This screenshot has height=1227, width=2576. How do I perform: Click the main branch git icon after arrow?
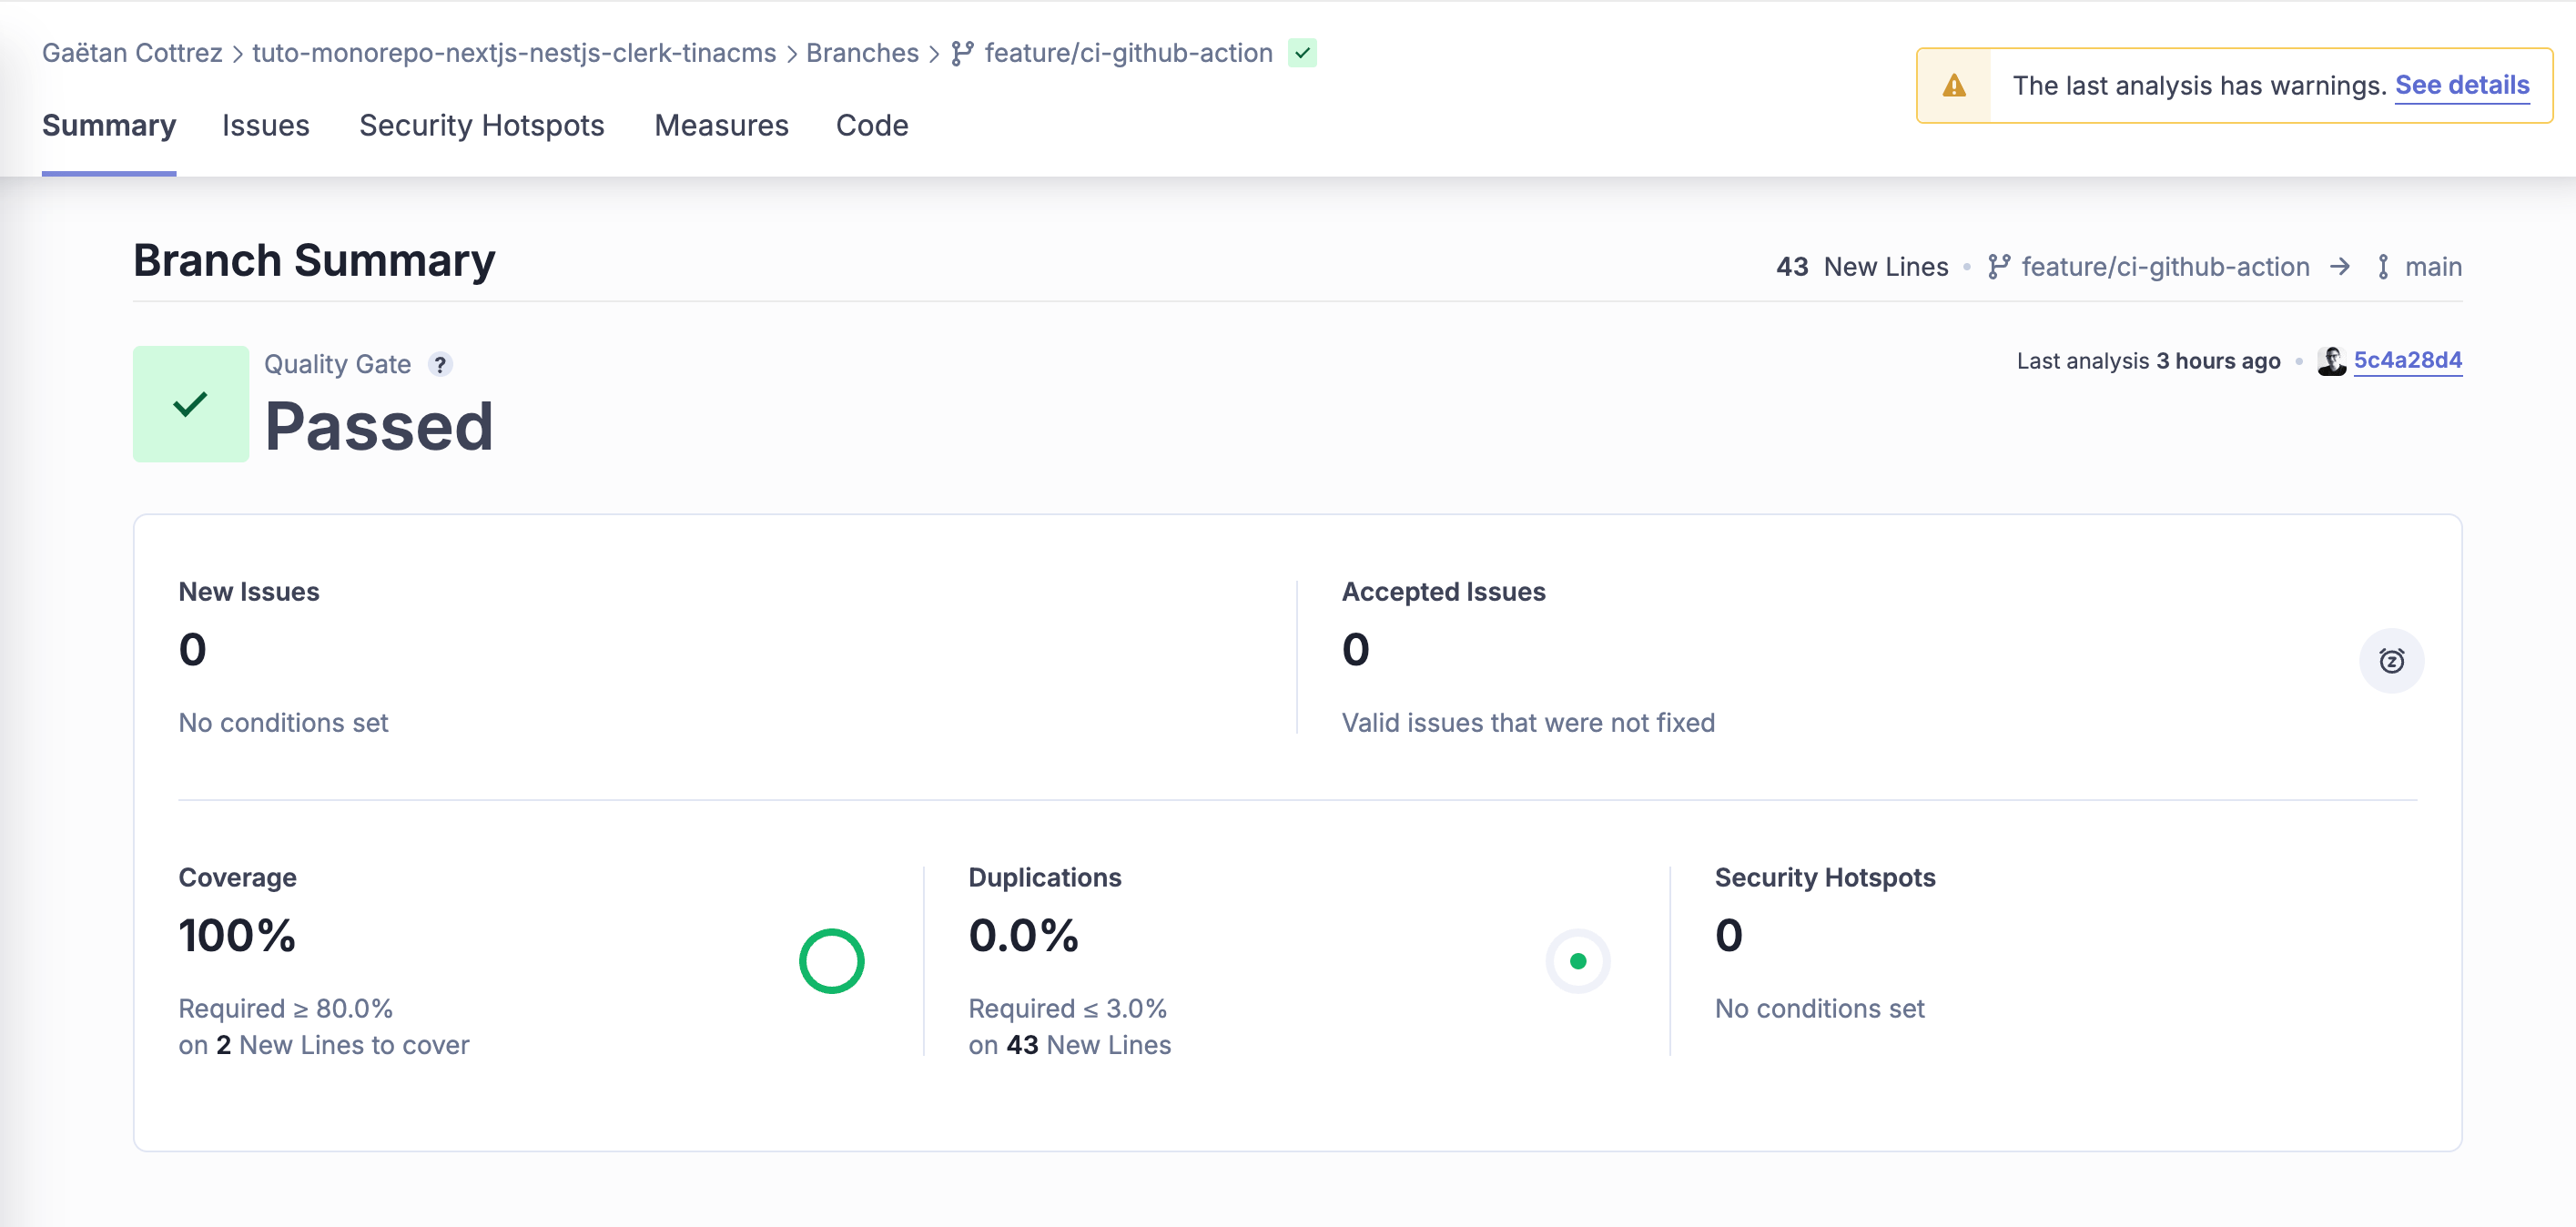coord(2382,266)
